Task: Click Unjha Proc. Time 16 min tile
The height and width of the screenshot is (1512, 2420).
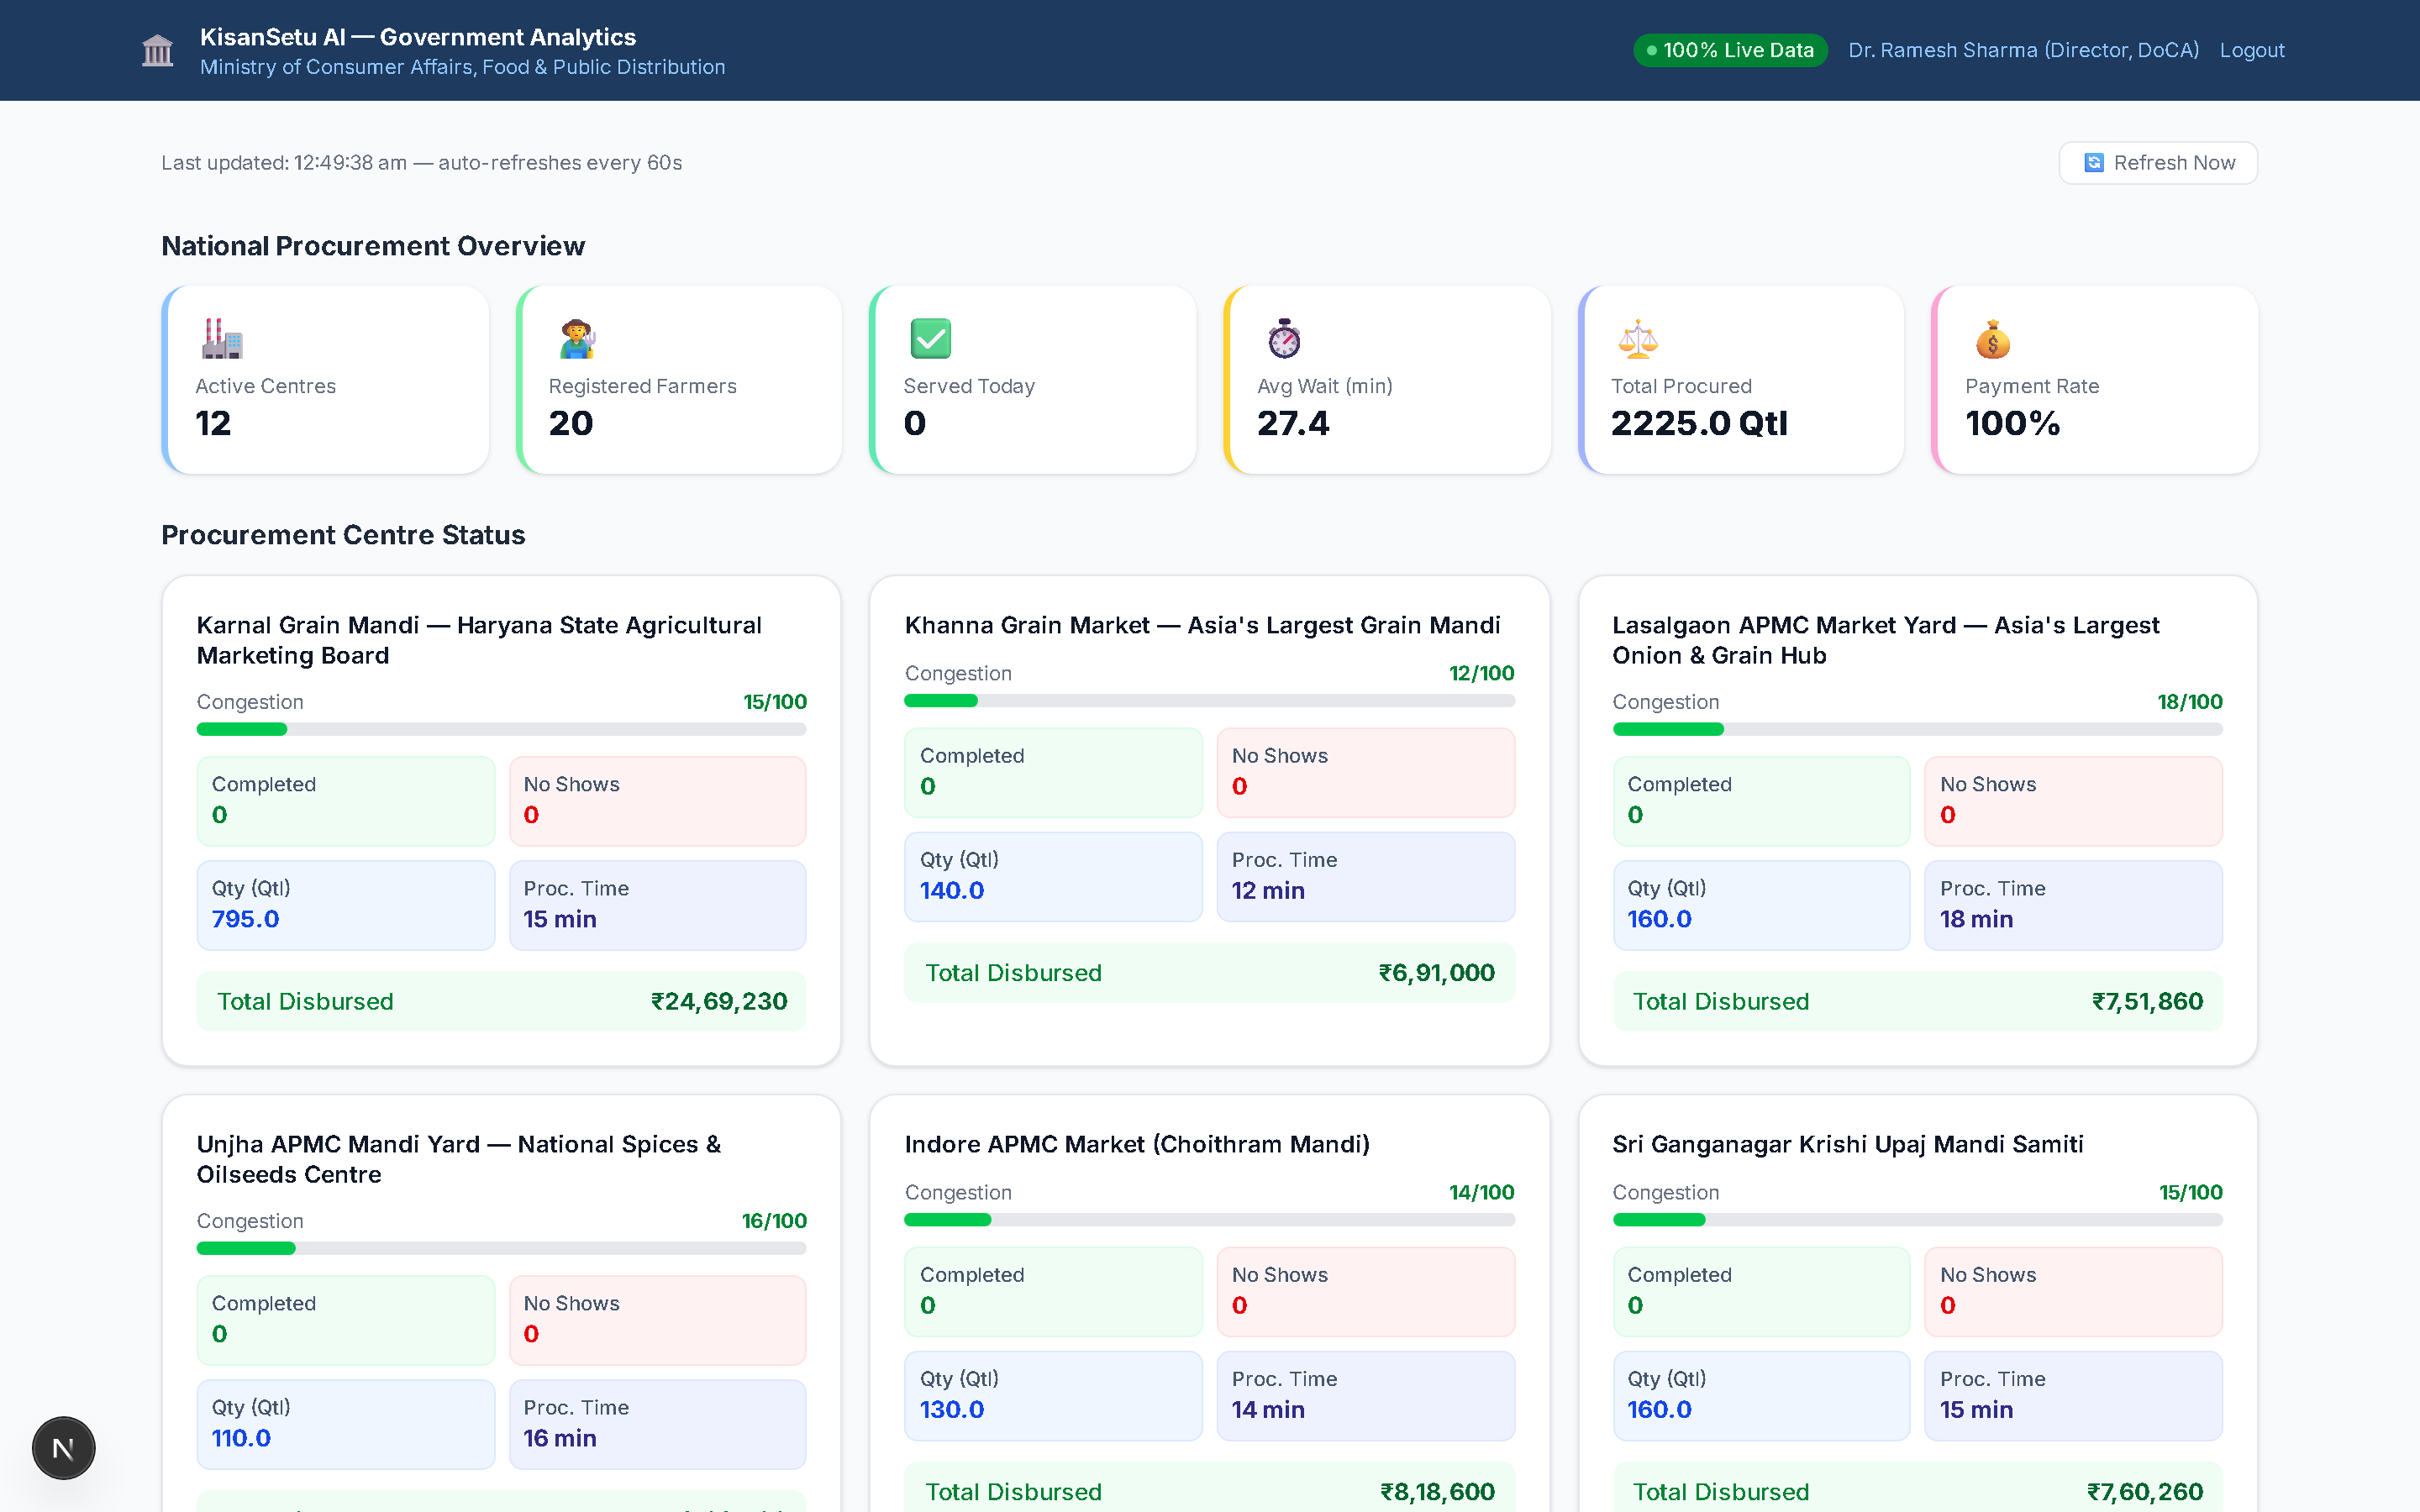Action: point(657,1424)
